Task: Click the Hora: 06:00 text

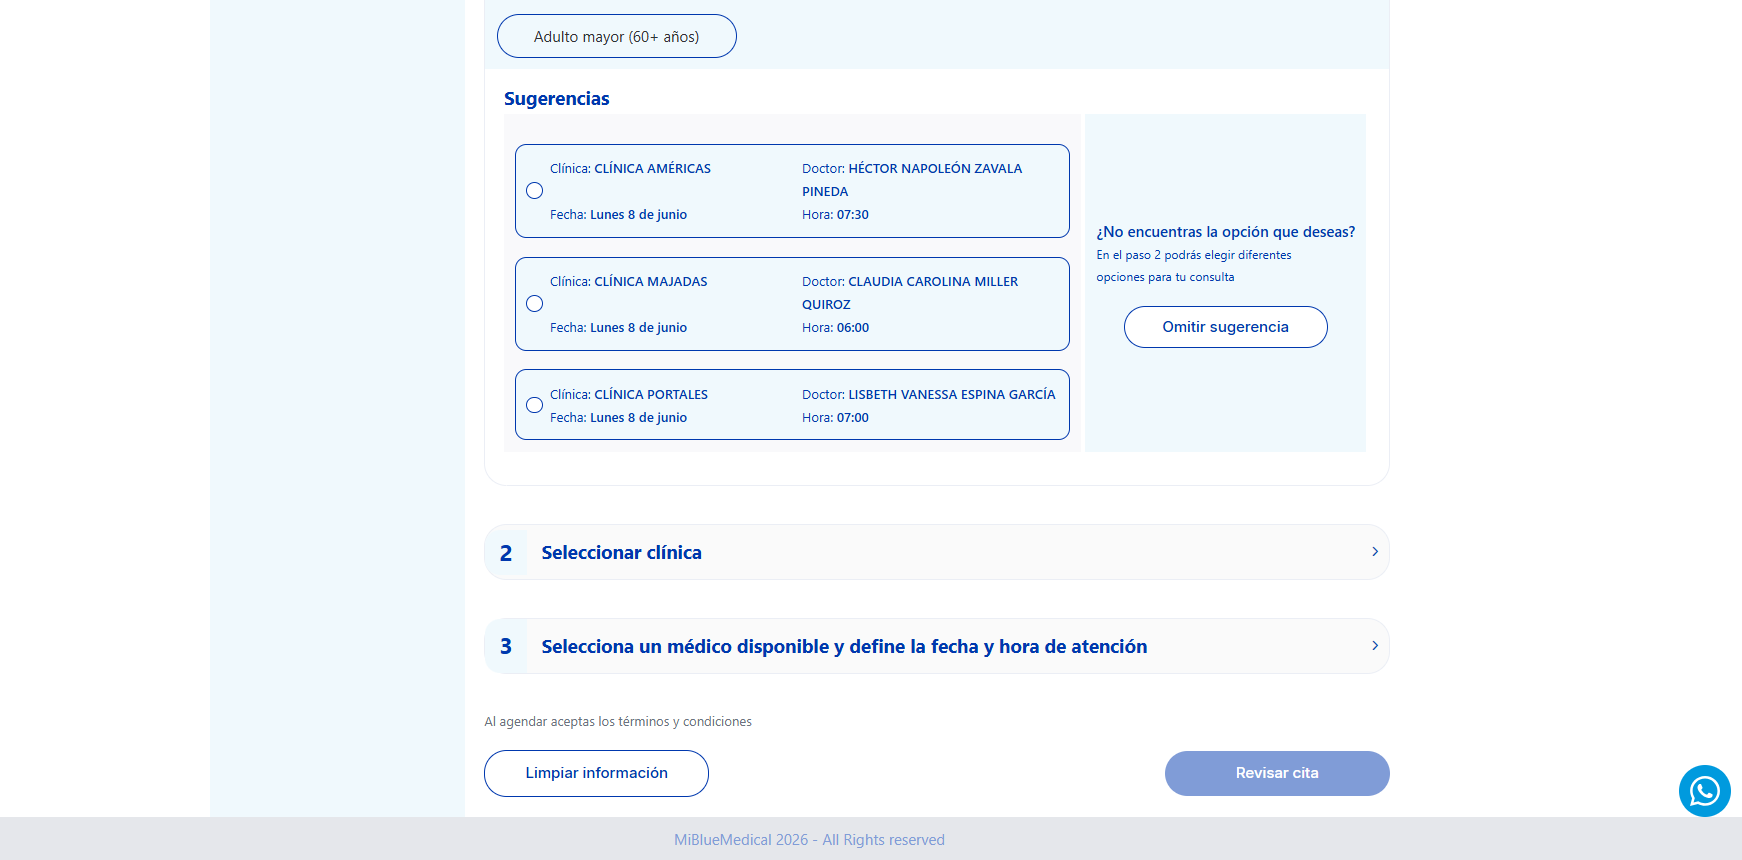Action: click(835, 328)
